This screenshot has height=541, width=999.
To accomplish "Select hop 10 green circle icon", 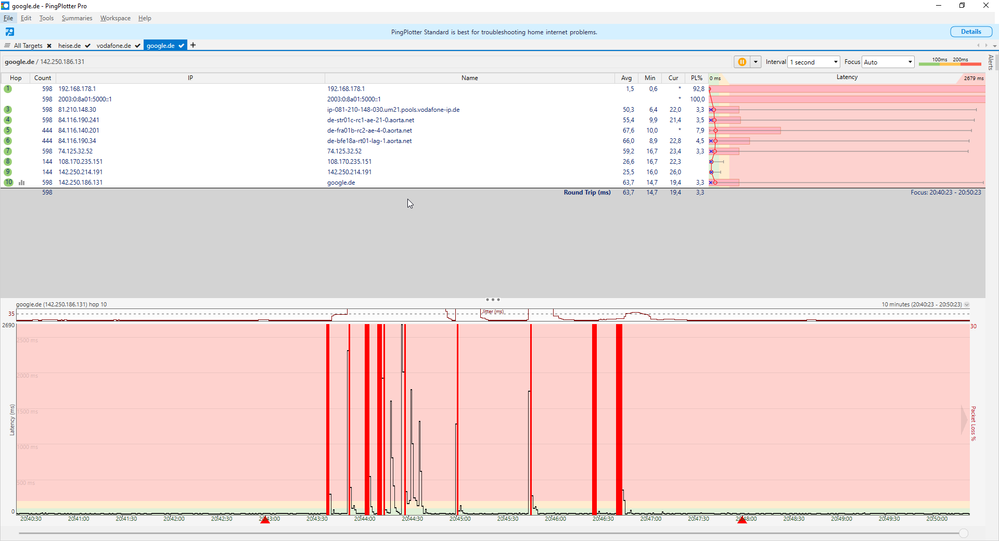I will [8, 182].
